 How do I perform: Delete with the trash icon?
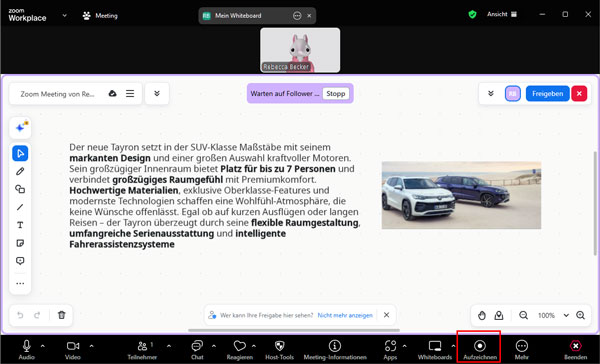click(61, 315)
